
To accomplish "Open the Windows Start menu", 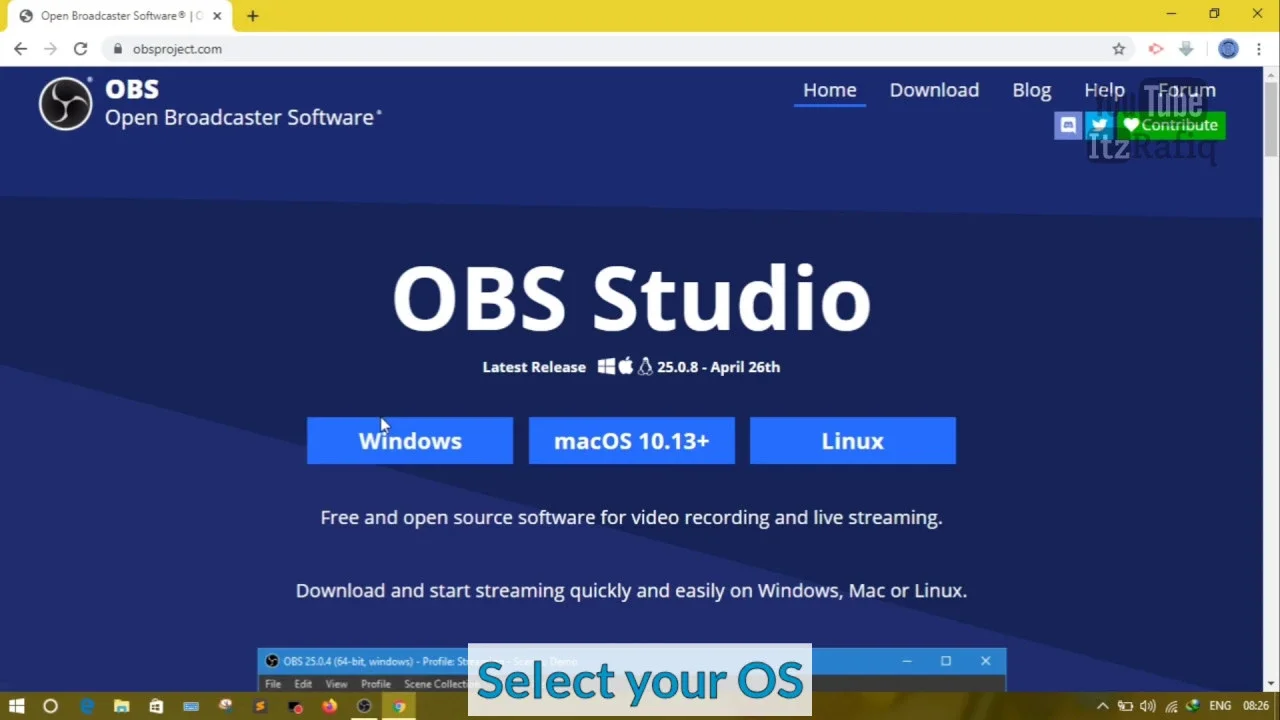I will pyautogui.click(x=17, y=706).
